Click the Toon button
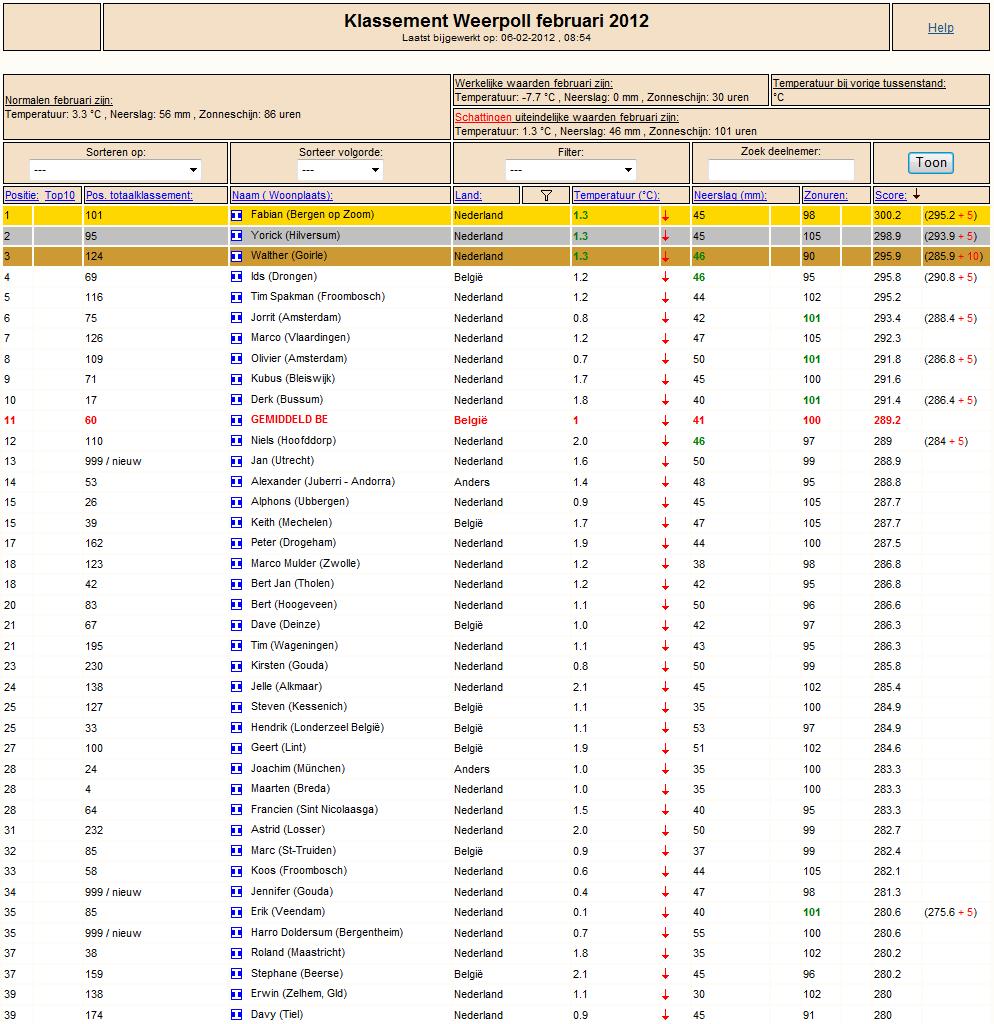 coord(931,163)
